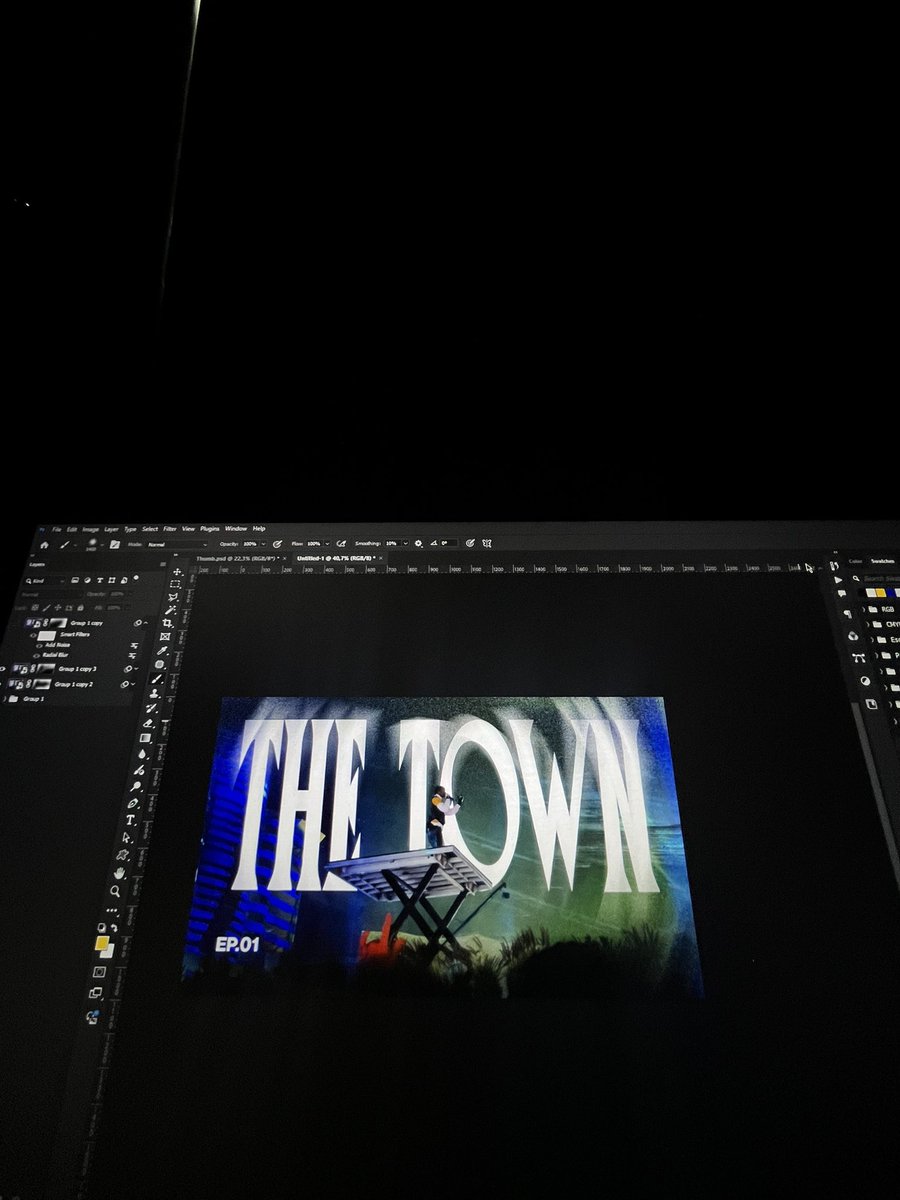This screenshot has height=1200, width=900.
Task: Toggle Quick Mask mode
Action: pos(99,971)
